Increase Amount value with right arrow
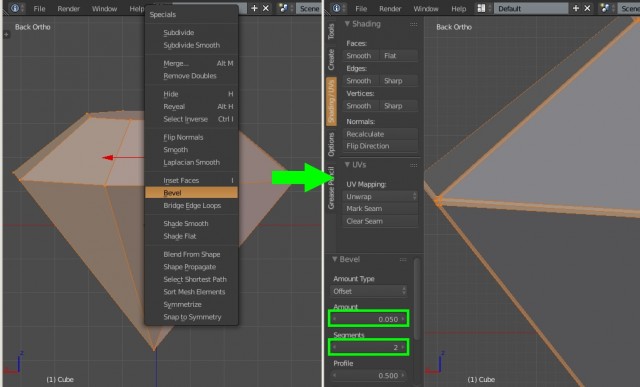The height and width of the screenshot is (387, 640). coord(403,319)
